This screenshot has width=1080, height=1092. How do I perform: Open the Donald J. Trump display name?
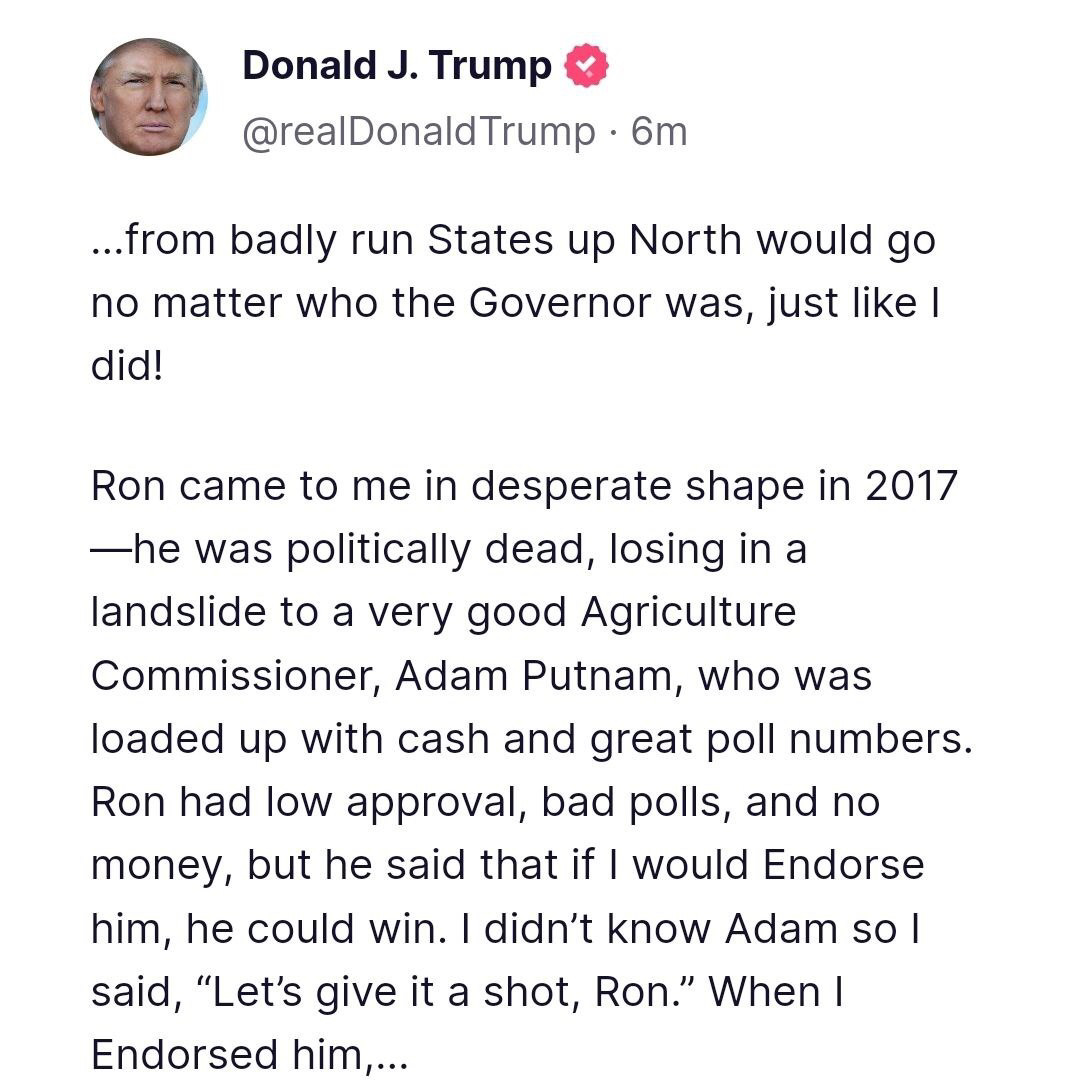397,66
